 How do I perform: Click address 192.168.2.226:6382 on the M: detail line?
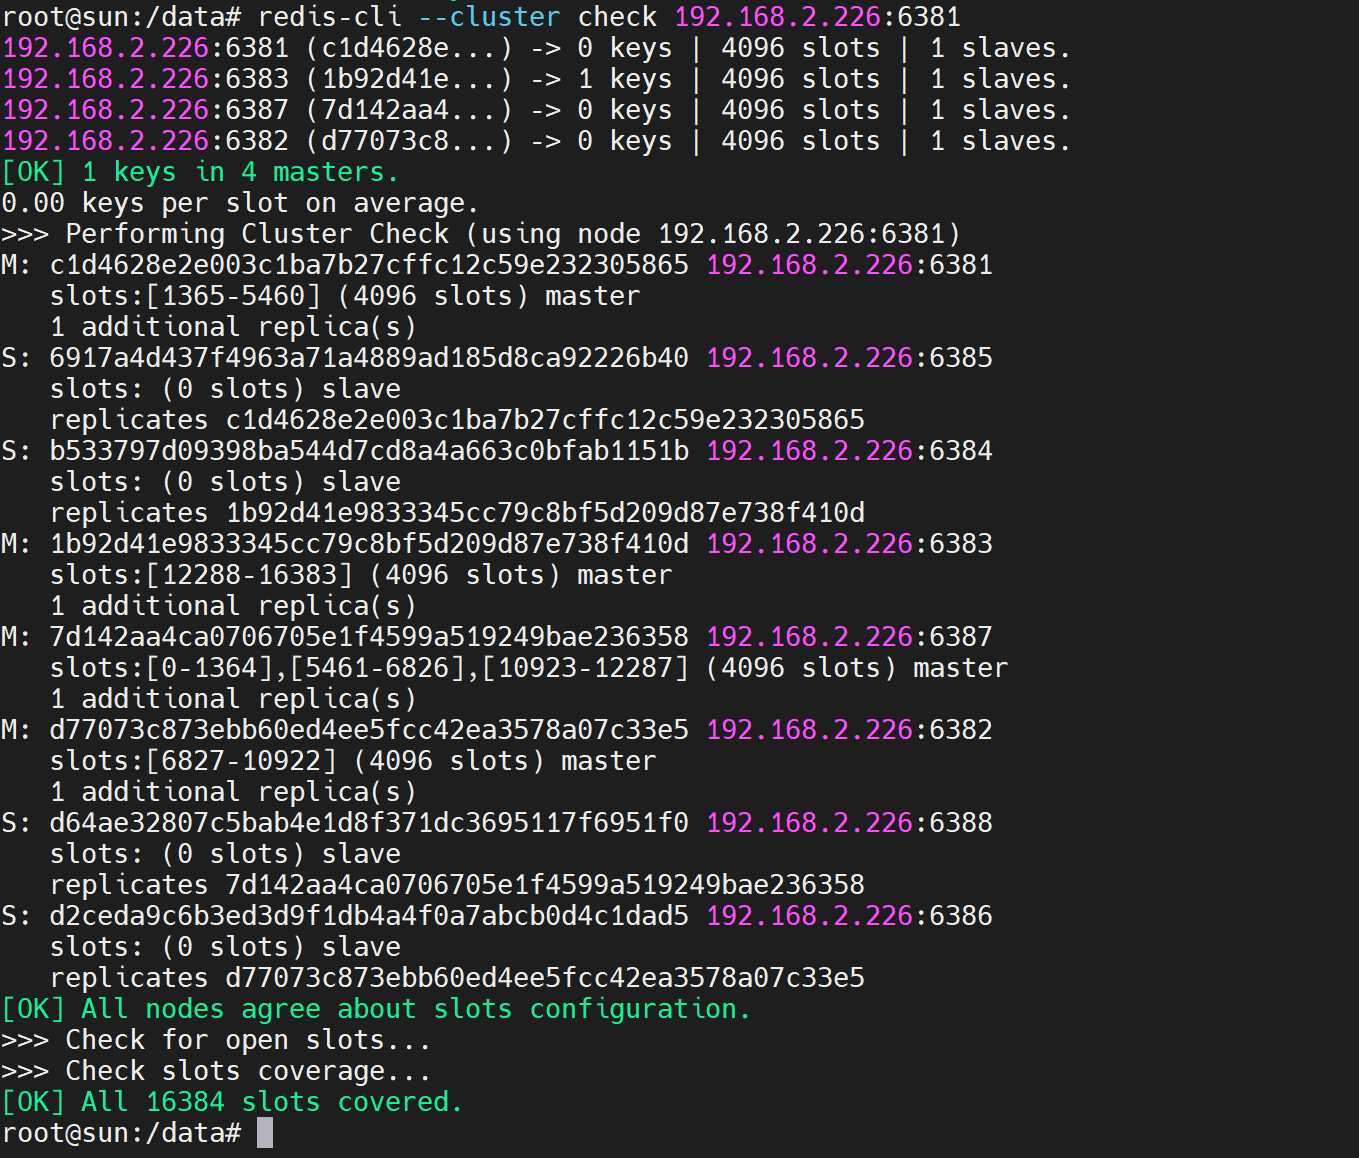(850, 730)
